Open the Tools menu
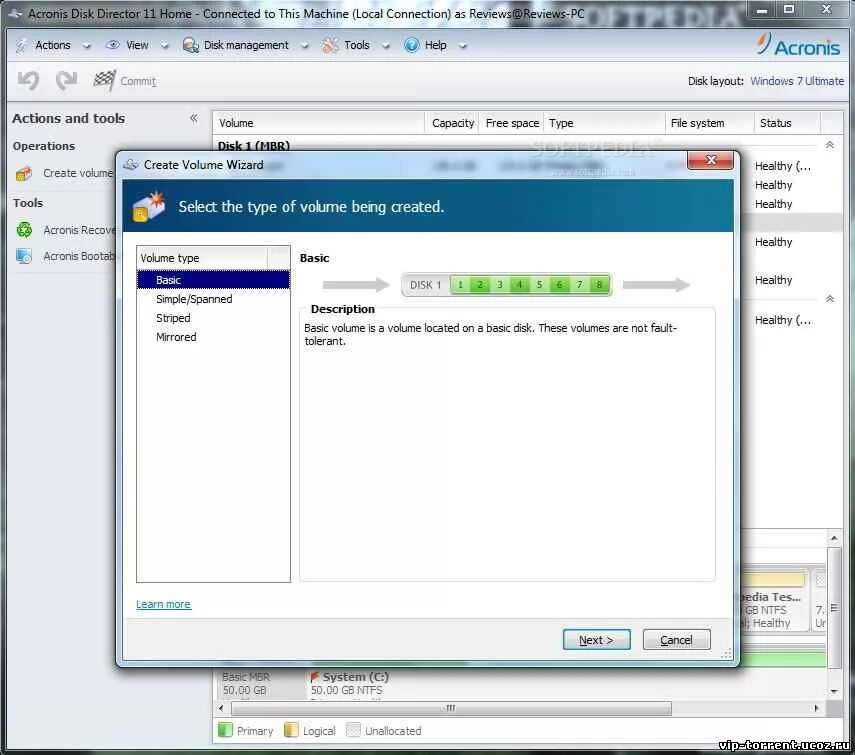 click(357, 45)
